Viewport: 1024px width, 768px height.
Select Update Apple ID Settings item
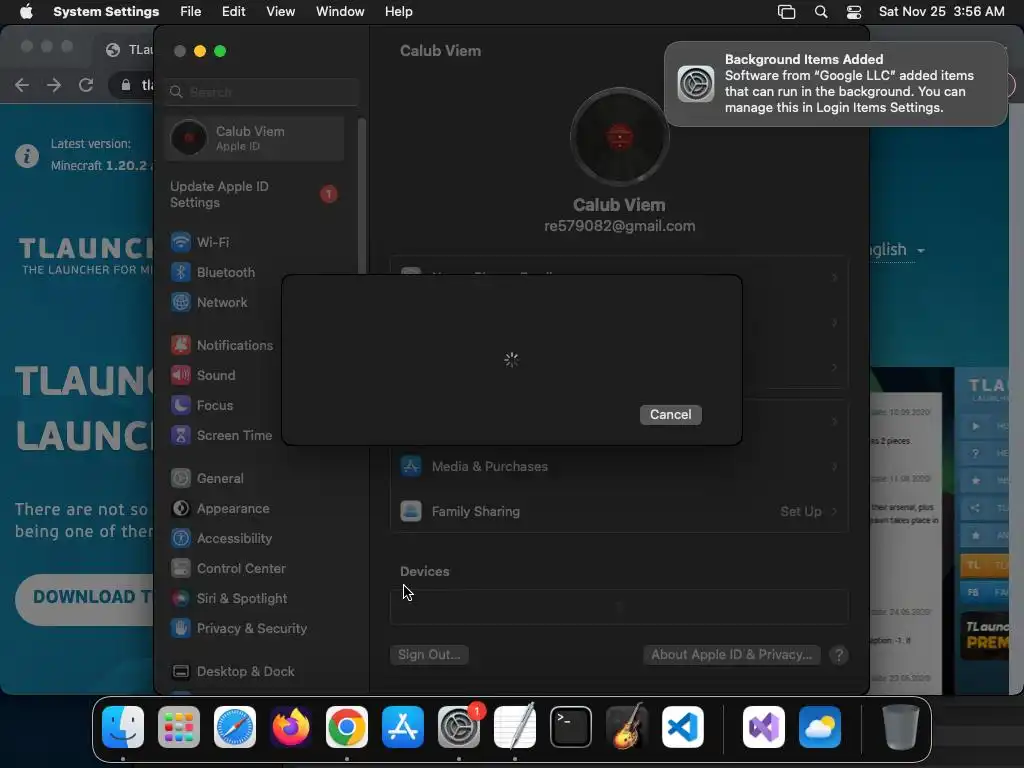click(x=255, y=195)
